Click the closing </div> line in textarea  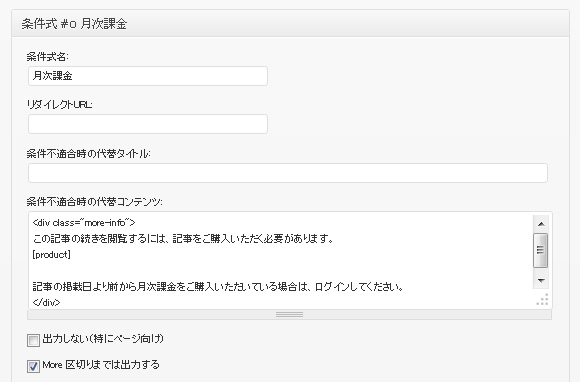[46, 302]
